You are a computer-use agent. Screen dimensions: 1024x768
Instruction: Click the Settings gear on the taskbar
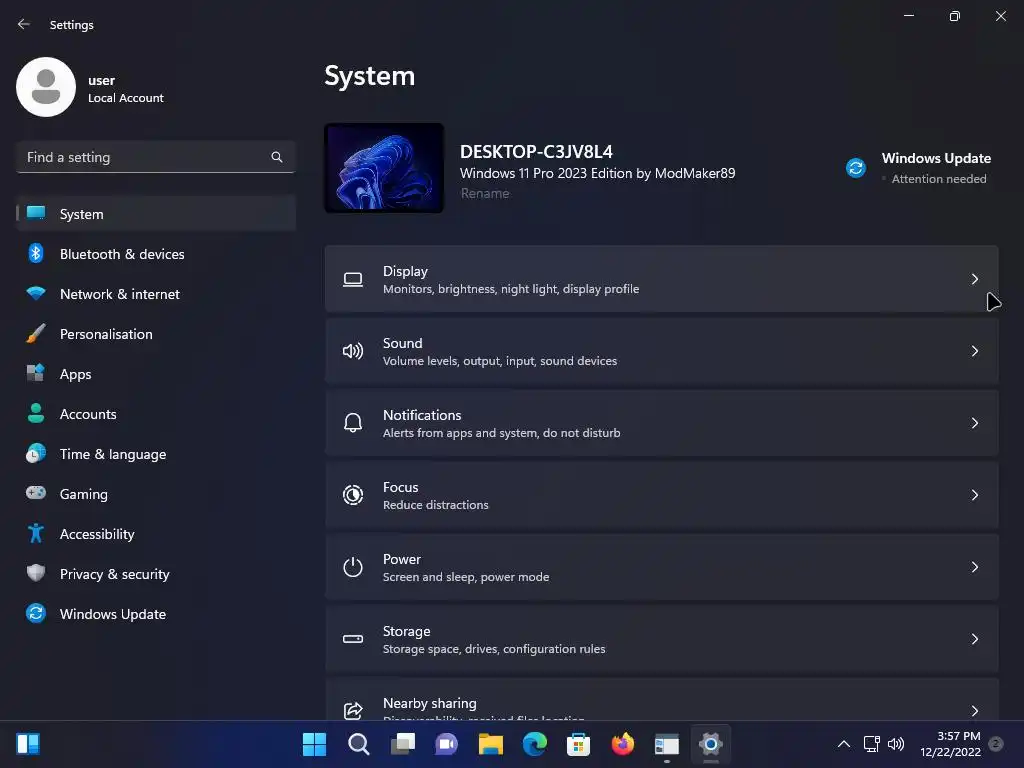[711, 744]
